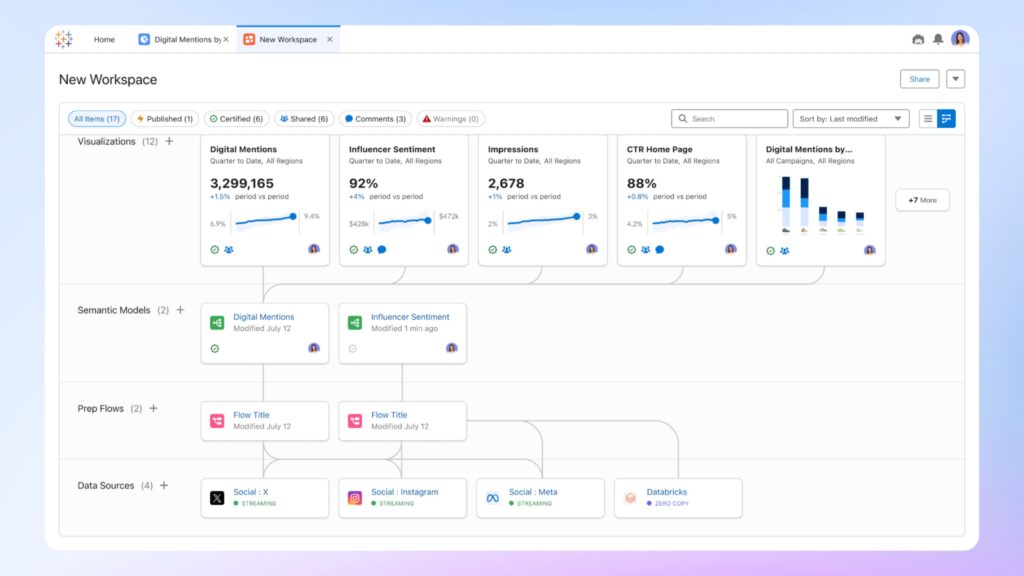Click the user profile avatar
Screen dimensions: 1024x576
coord(960,39)
